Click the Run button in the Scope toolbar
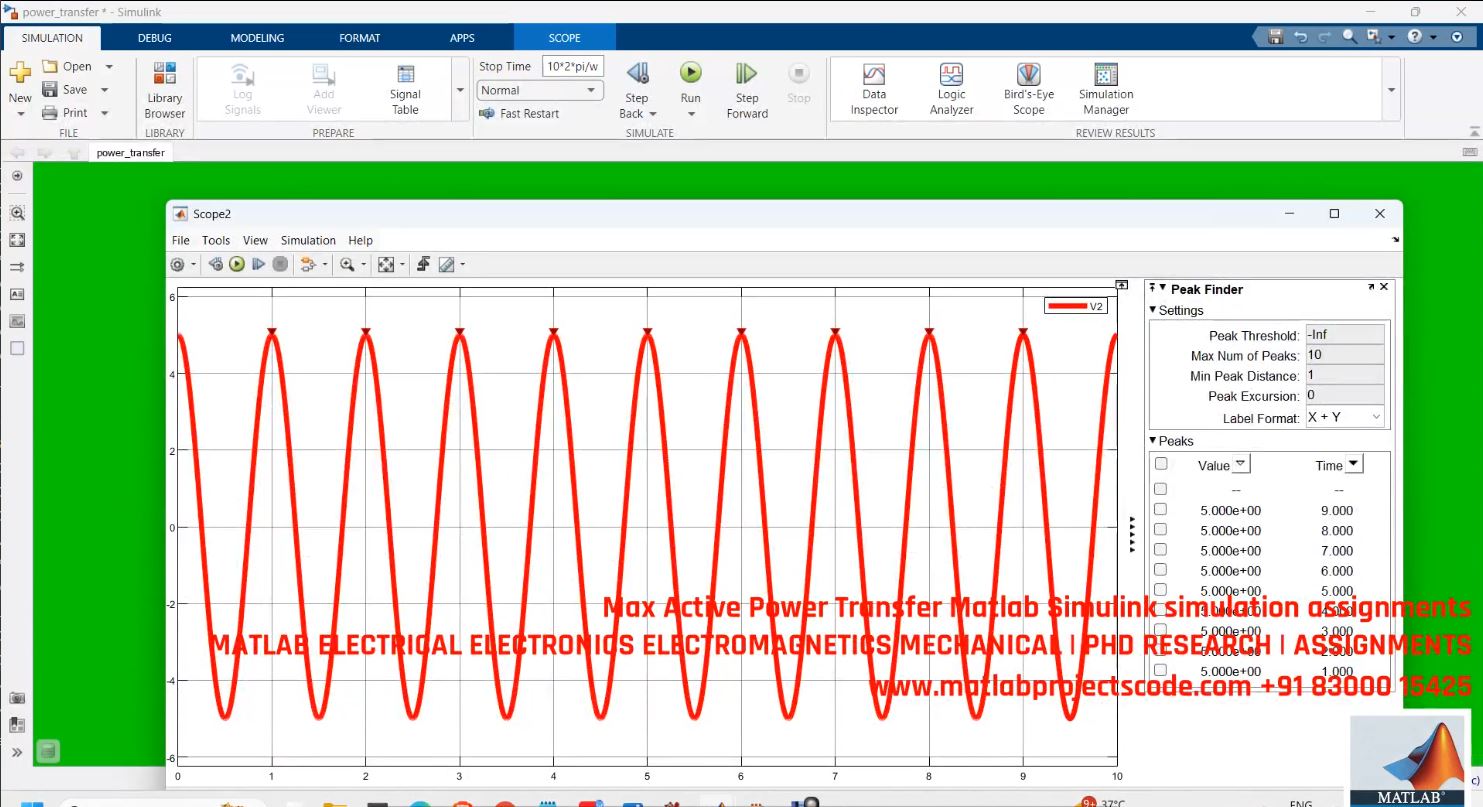Viewport: 1483px width, 807px height. pyautogui.click(x=237, y=264)
